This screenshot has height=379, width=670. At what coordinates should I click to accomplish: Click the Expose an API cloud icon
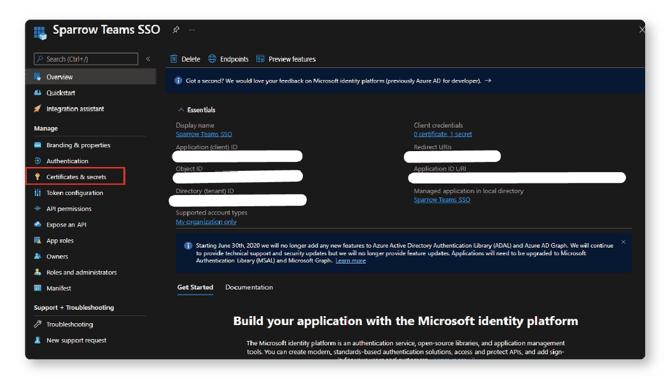point(38,224)
